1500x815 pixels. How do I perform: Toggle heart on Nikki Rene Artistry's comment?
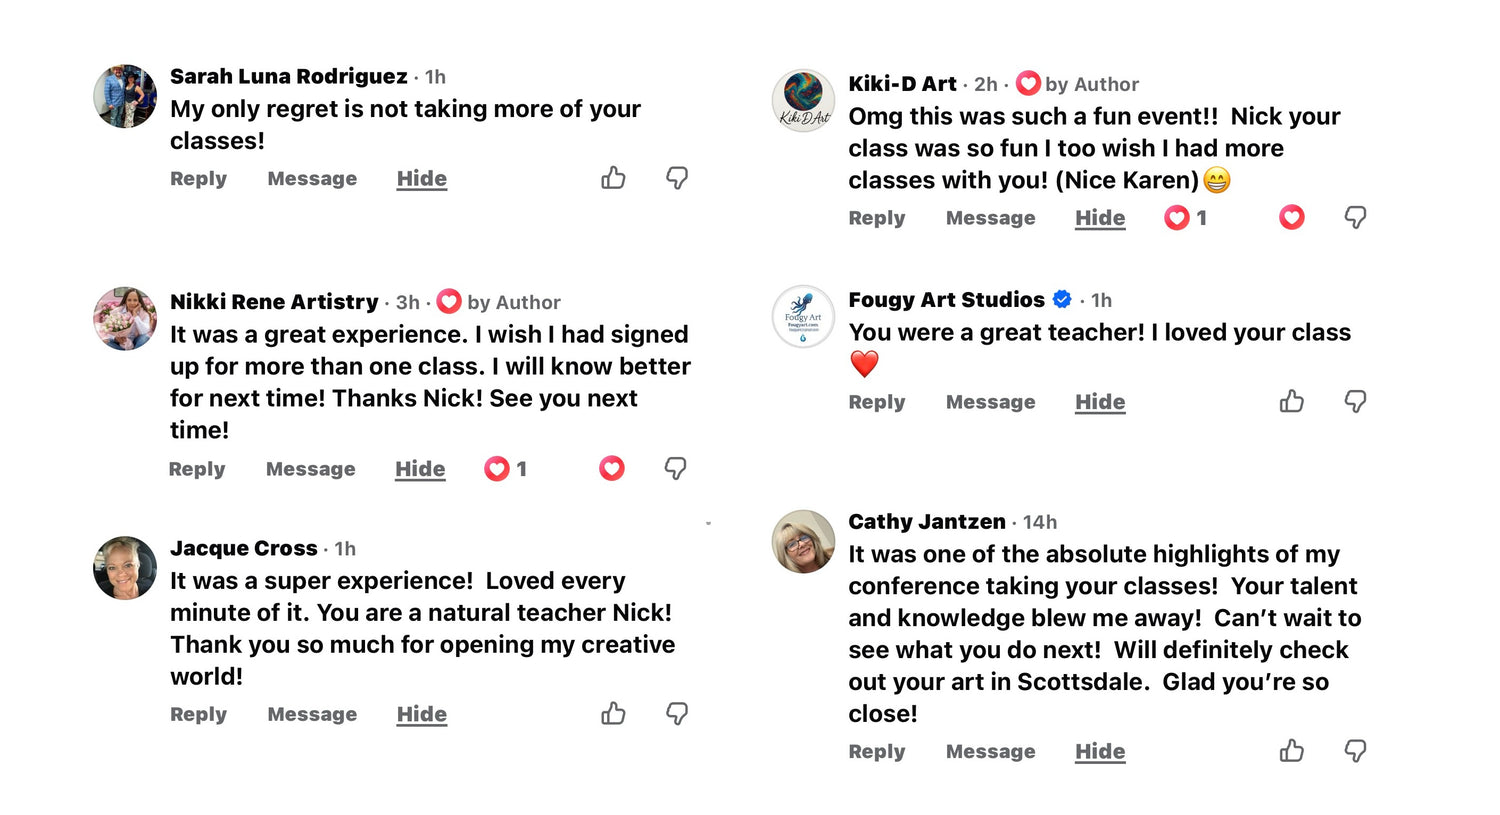[x=612, y=469]
